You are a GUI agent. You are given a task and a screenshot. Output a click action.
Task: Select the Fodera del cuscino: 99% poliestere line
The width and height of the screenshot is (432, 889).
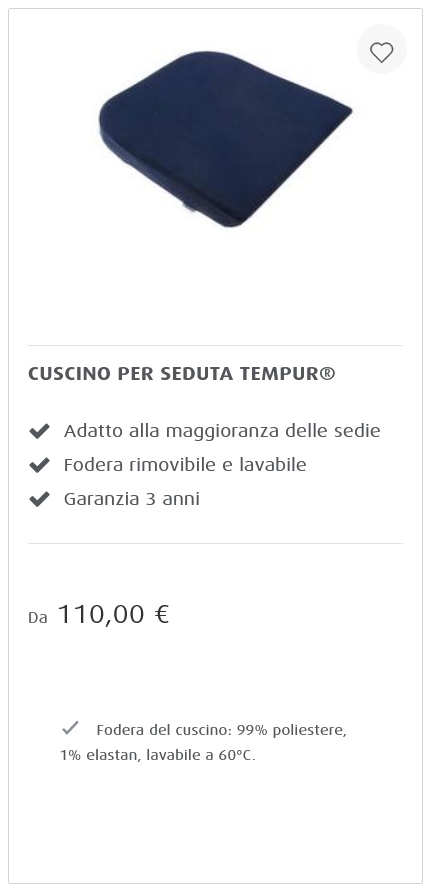(x=221, y=730)
